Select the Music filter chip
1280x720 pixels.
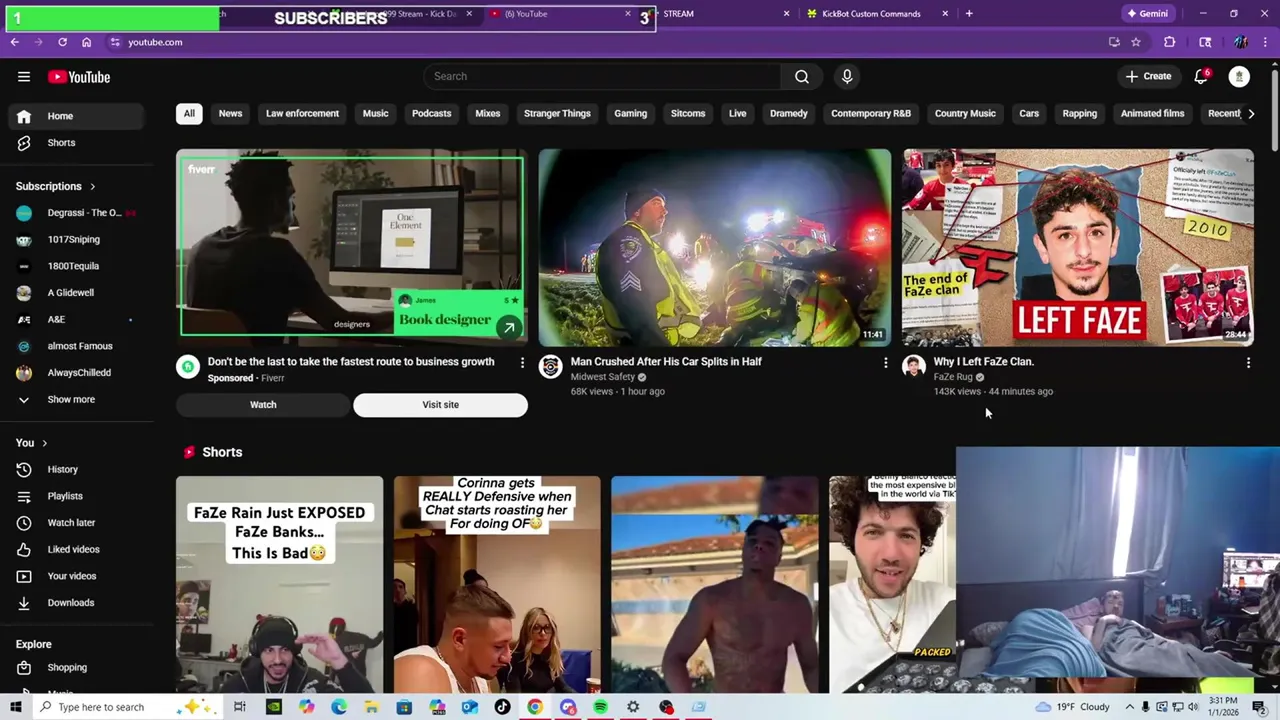[x=375, y=113]
